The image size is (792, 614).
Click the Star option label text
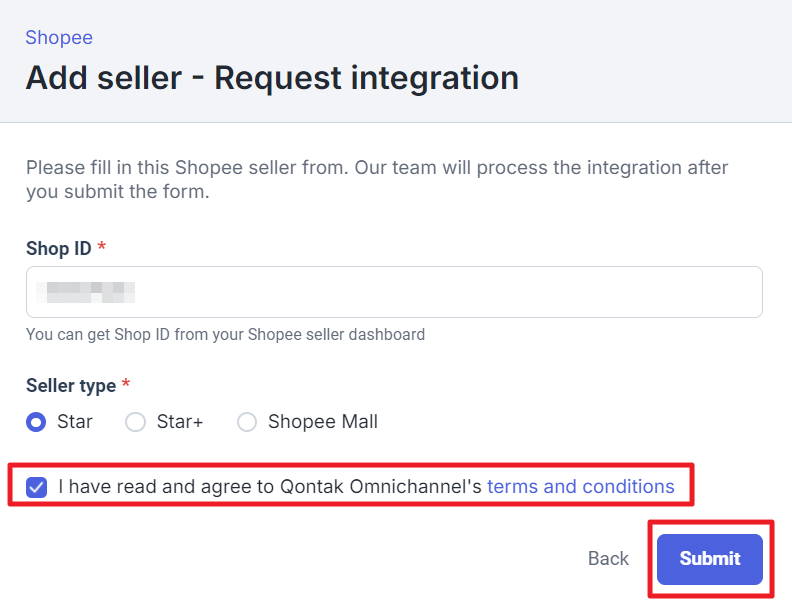(75, 422)
